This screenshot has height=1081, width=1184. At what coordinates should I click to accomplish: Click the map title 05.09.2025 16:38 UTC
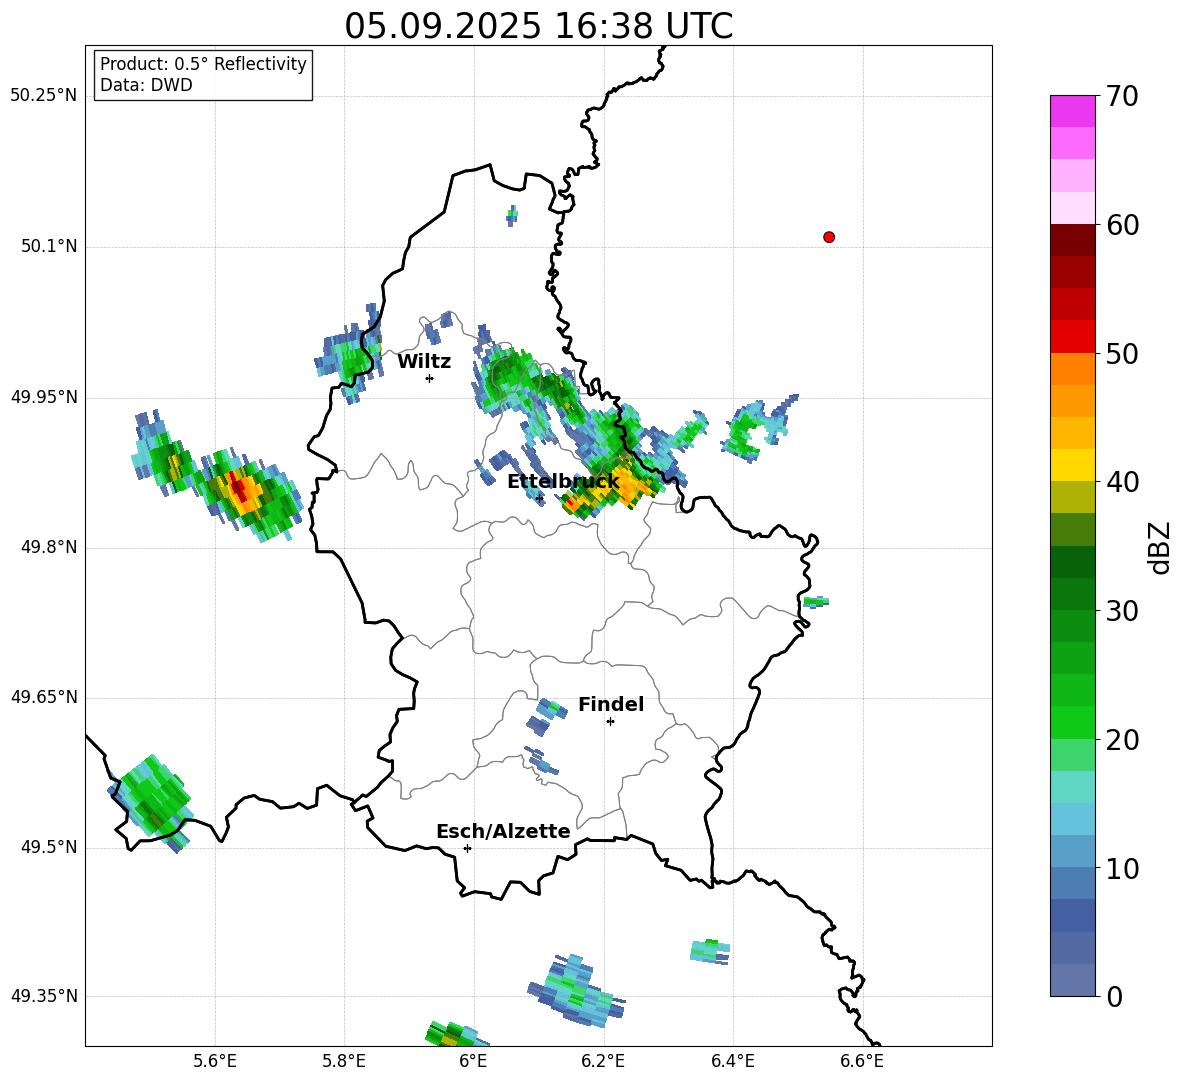(538, 26)
